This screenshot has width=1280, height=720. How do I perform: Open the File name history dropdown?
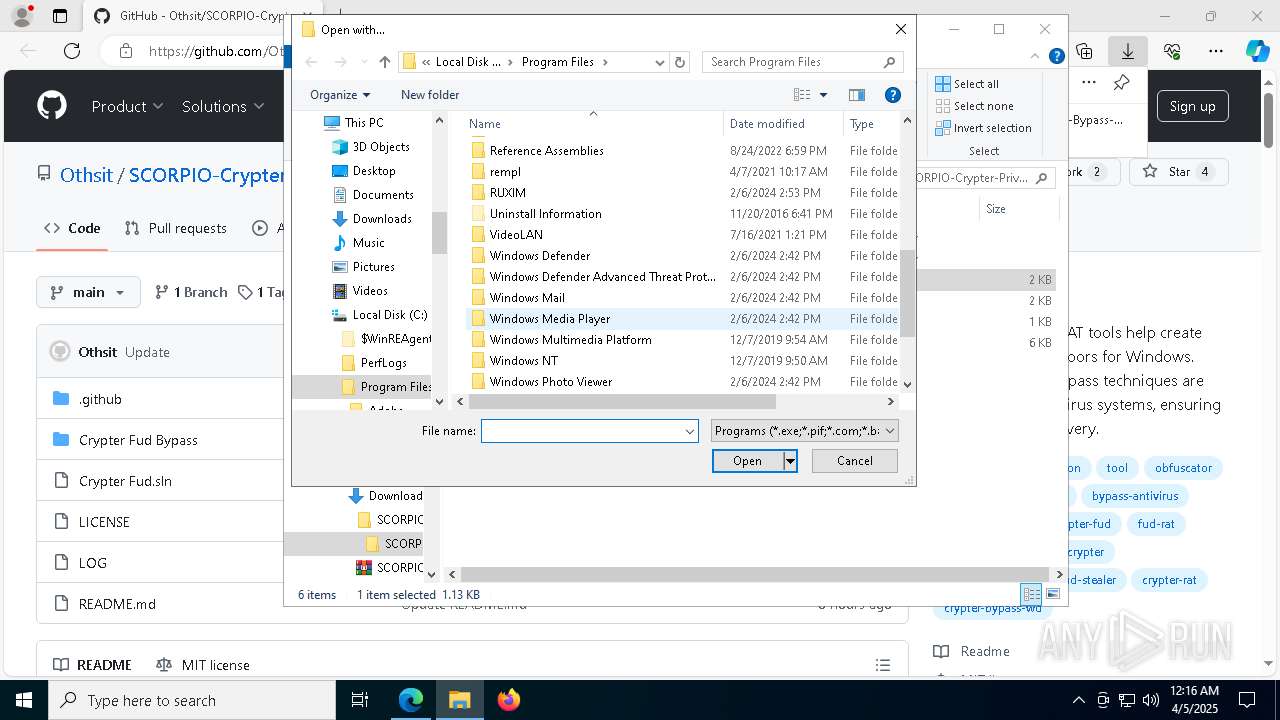coord(690,431)
